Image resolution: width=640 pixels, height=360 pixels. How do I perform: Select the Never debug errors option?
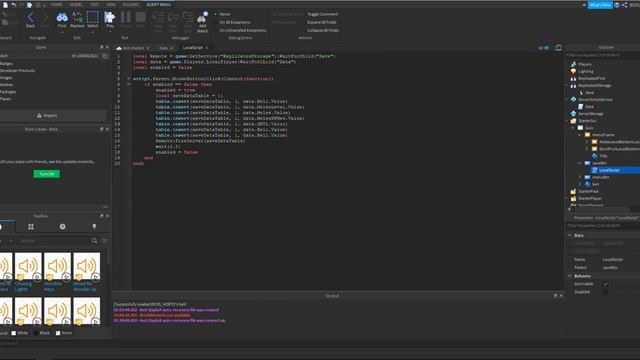[x=222, y=14]
